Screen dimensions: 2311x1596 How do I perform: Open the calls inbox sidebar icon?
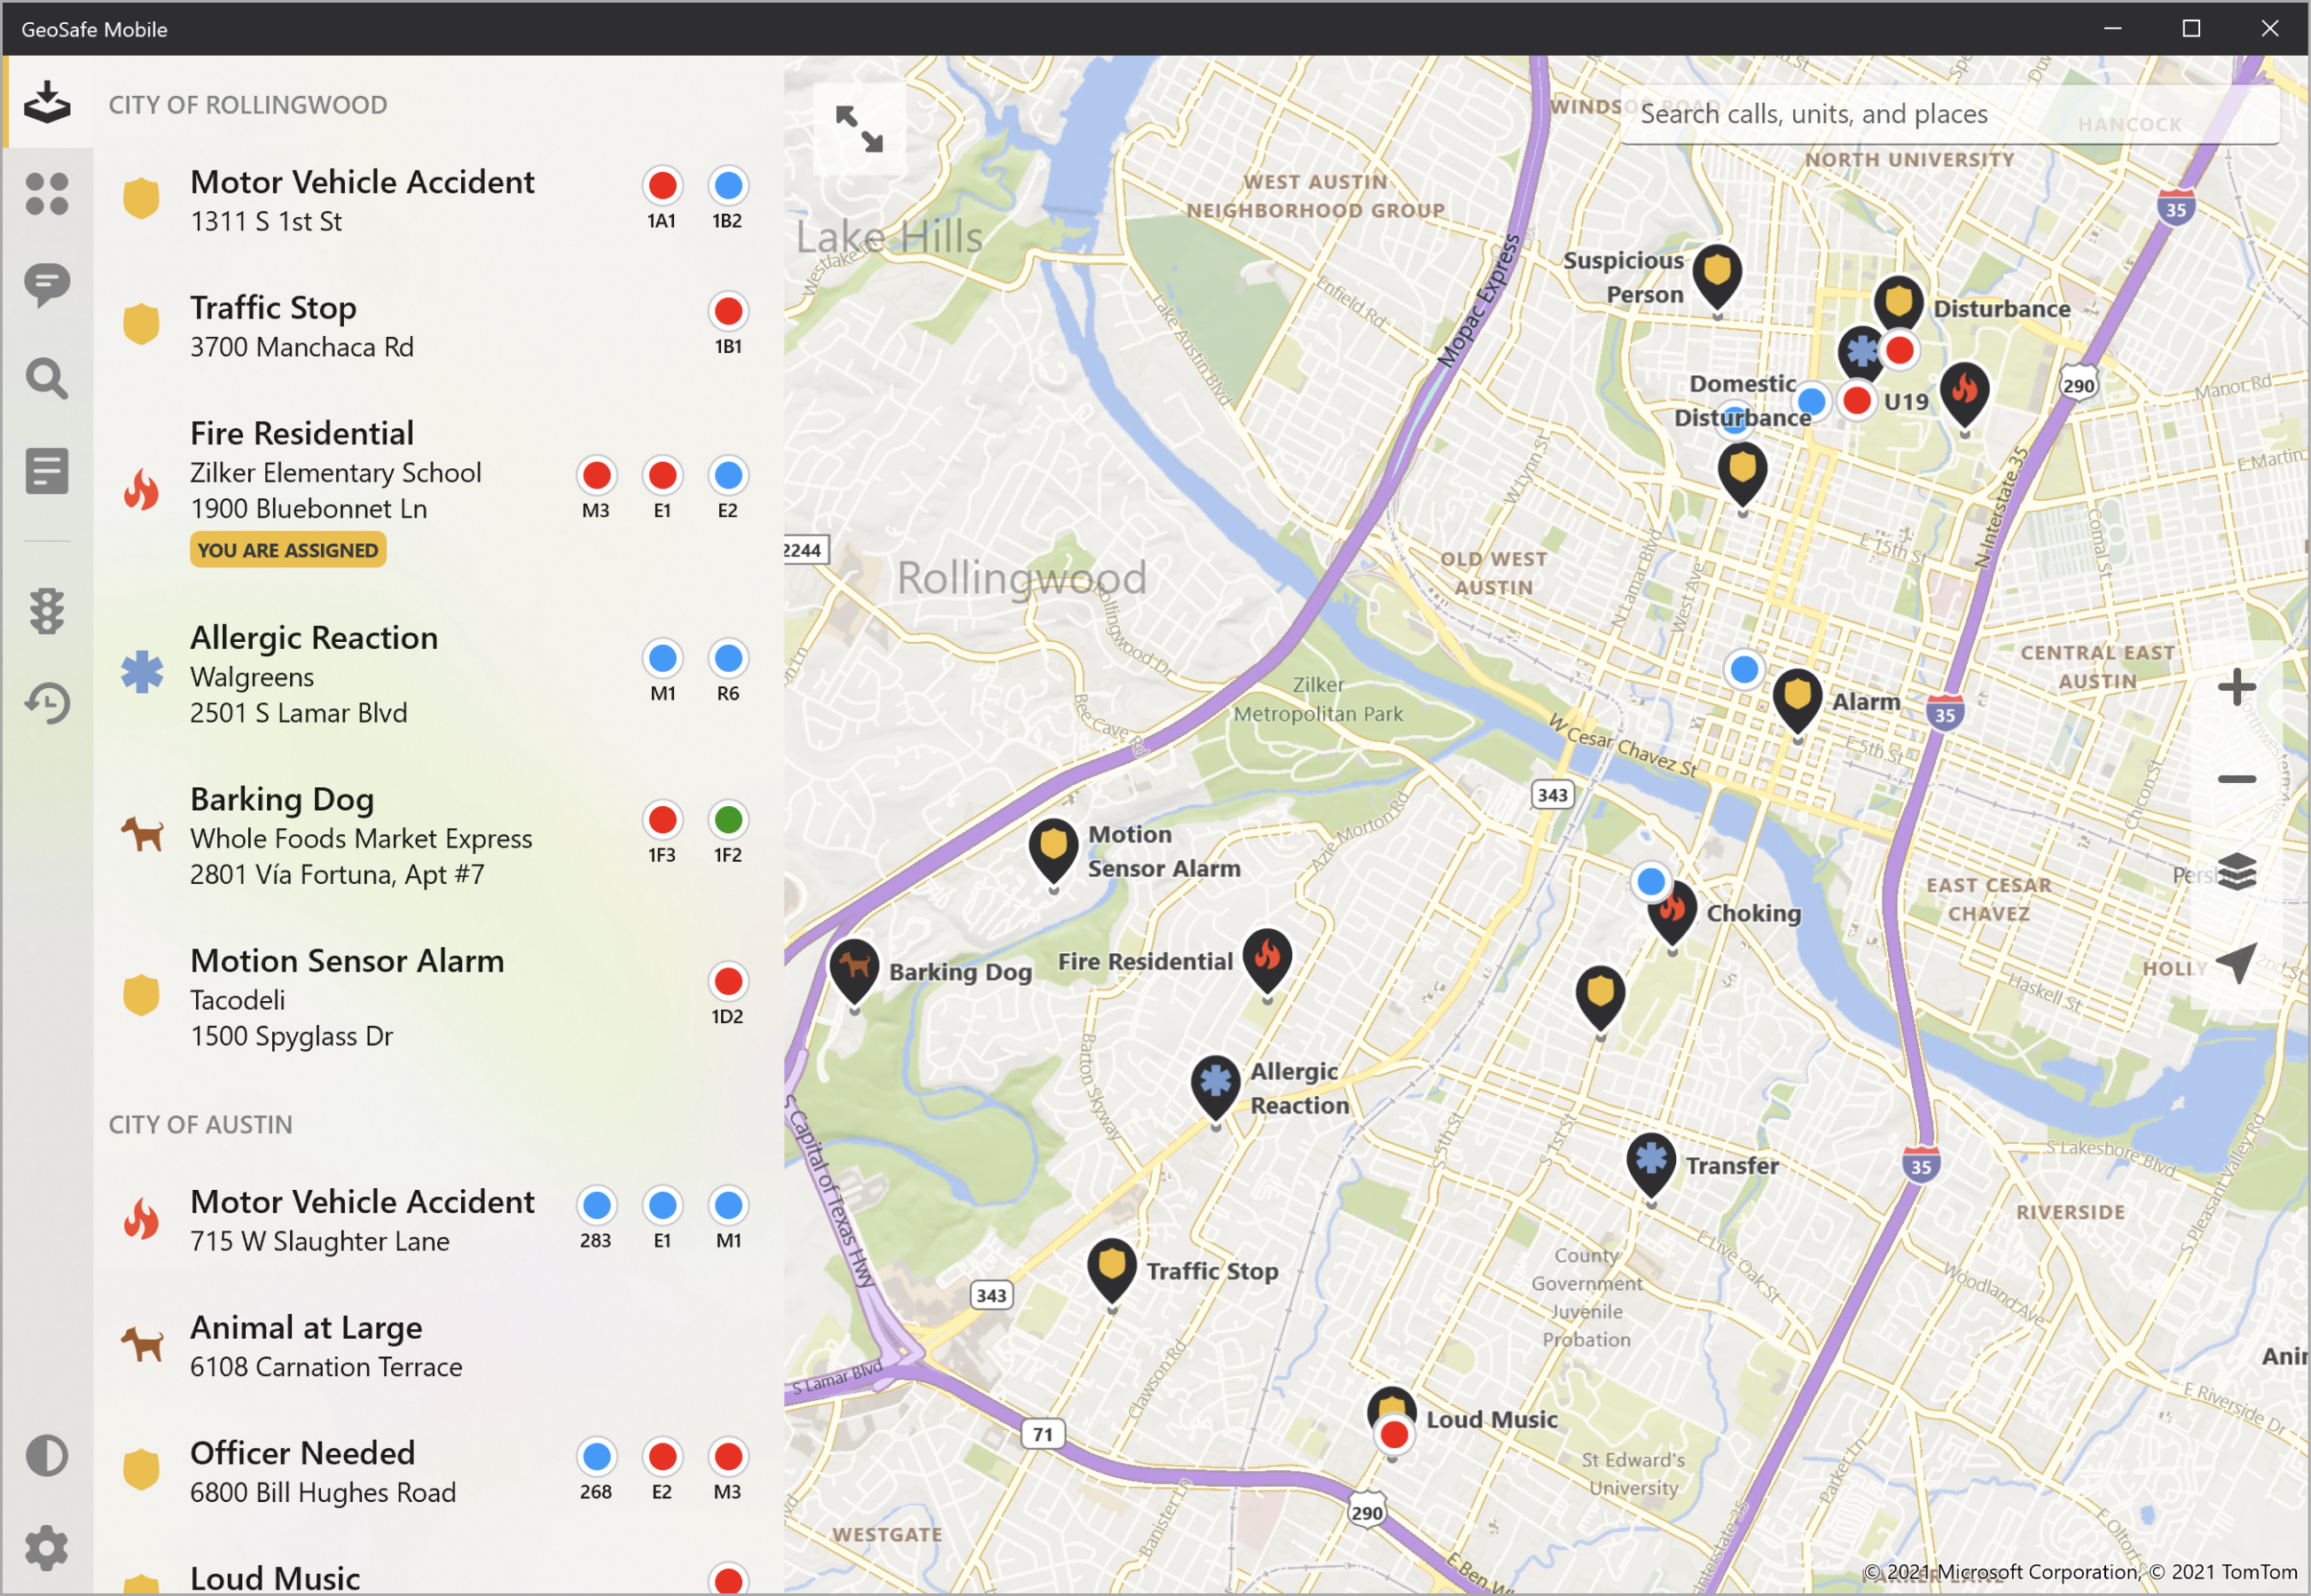pyautogui.click(x=47, y=102)
